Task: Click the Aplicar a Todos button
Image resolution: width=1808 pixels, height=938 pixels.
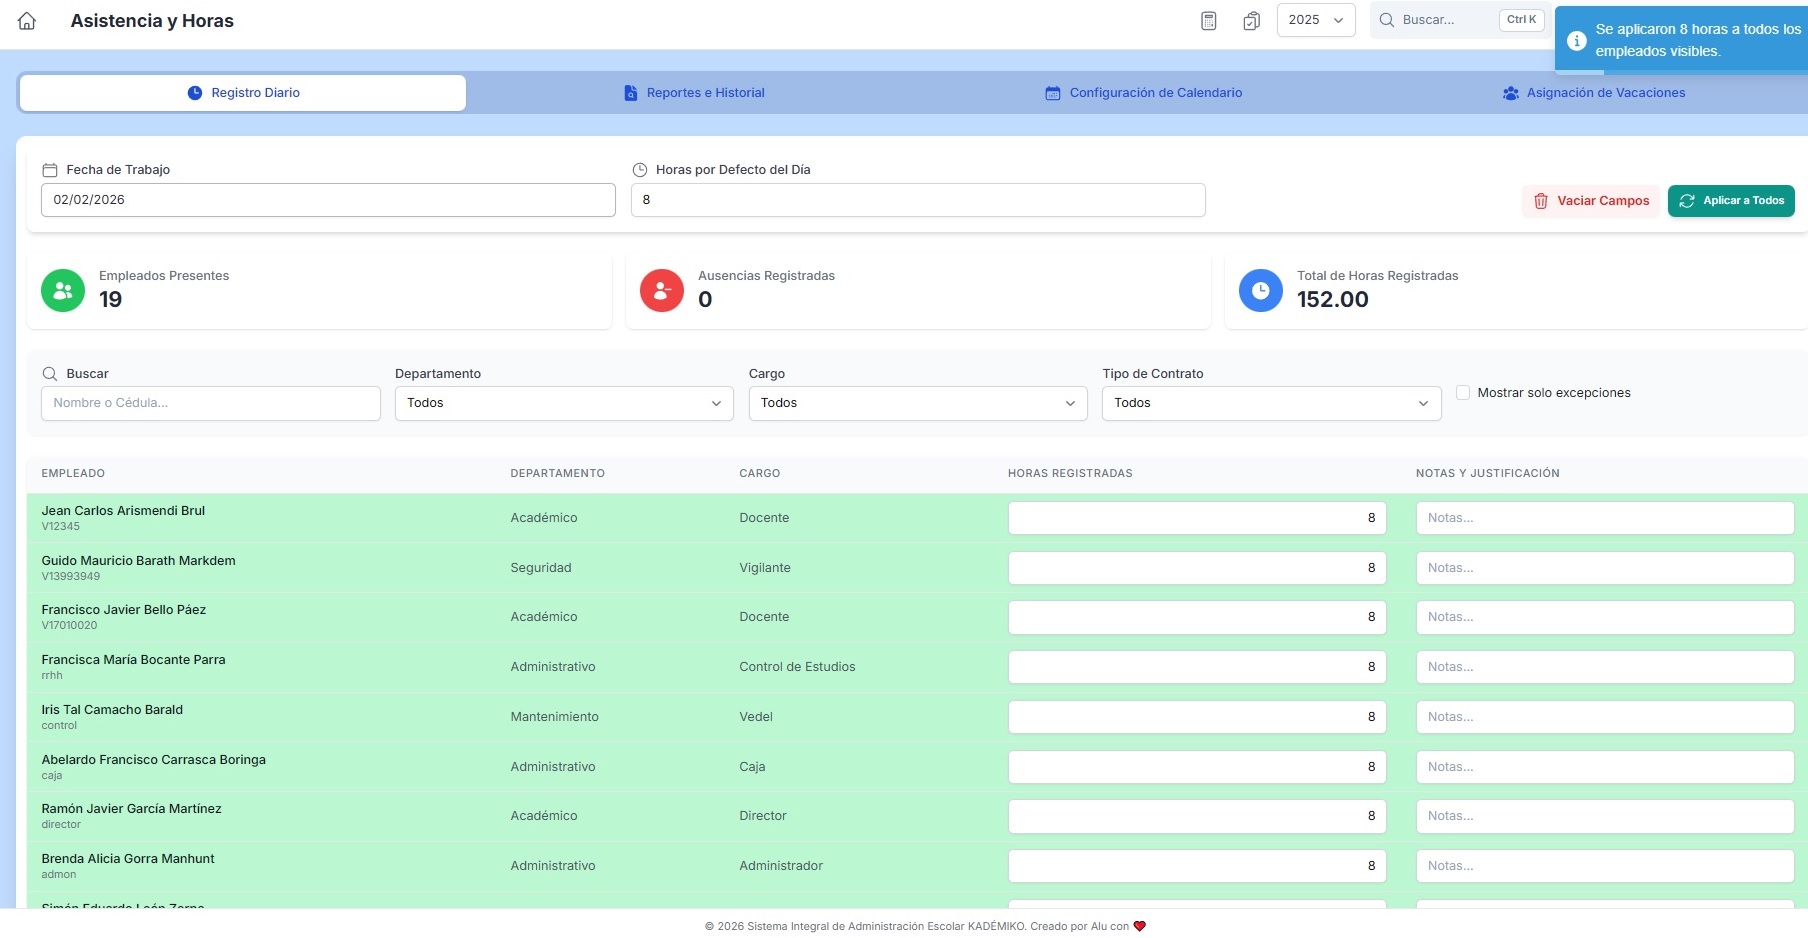Action: (x=1731, y=201)
